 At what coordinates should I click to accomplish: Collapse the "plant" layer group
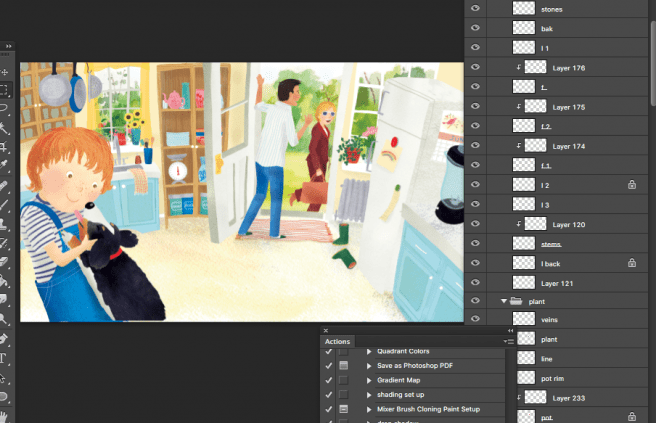tap(504, 301)
